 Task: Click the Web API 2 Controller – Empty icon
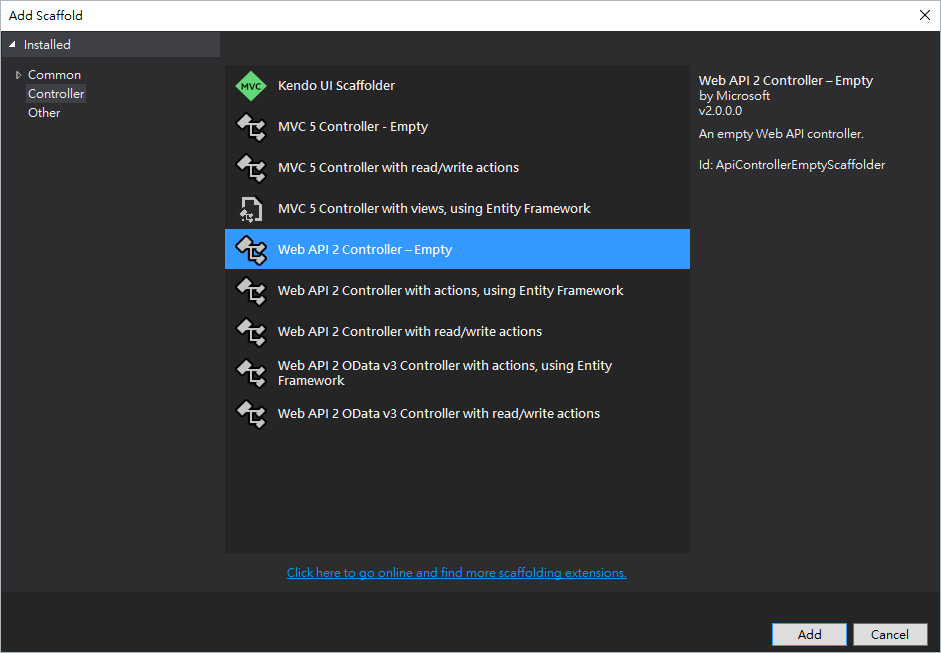pyautogui.click(x=251, y=249)
